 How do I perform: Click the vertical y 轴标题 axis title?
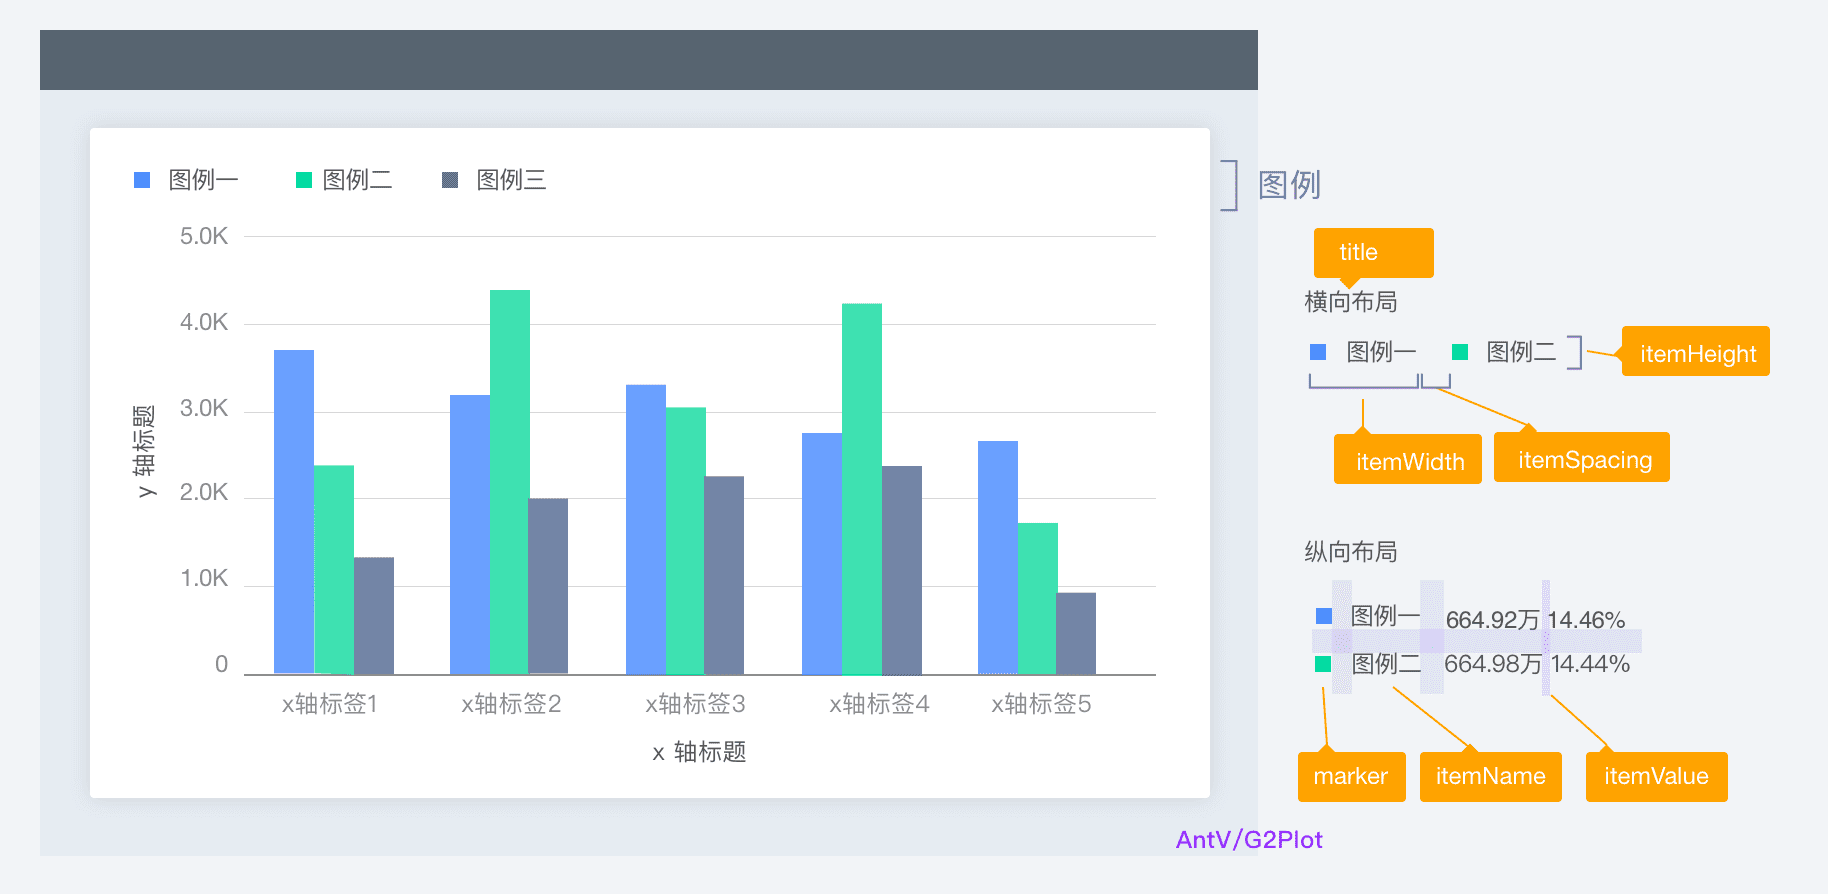coord(146,451)
